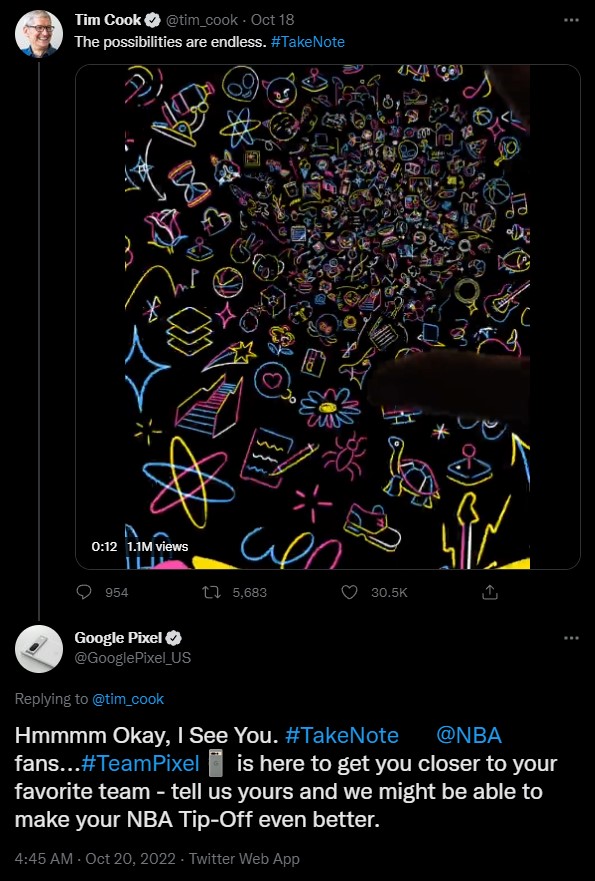Click the @tim_cook link in Replying to
Screen dimensions: 595x881
128,699
